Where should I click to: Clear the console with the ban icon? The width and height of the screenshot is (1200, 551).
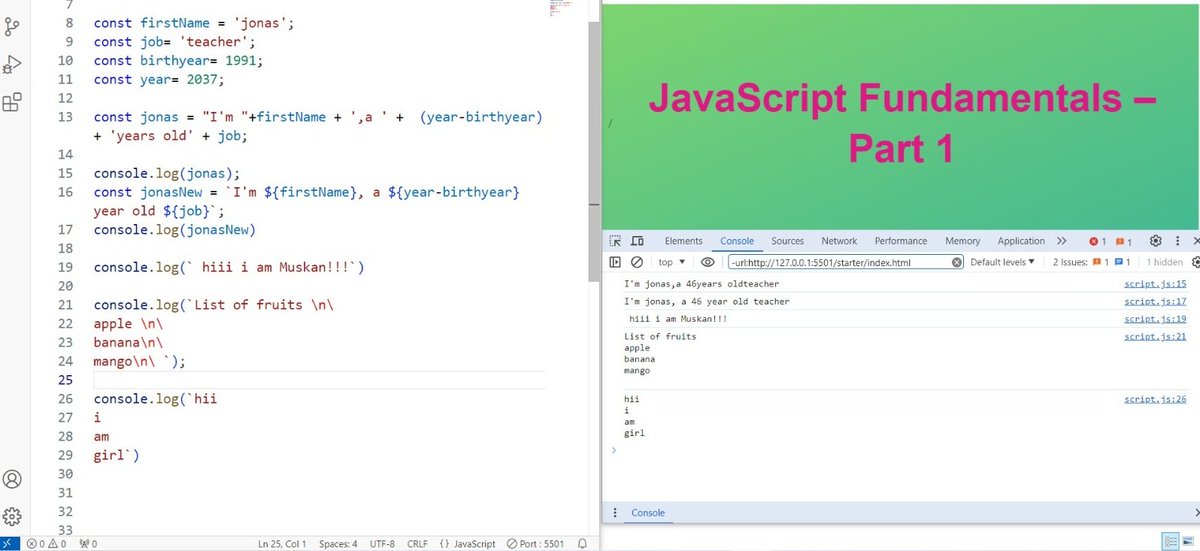point(637,262)
